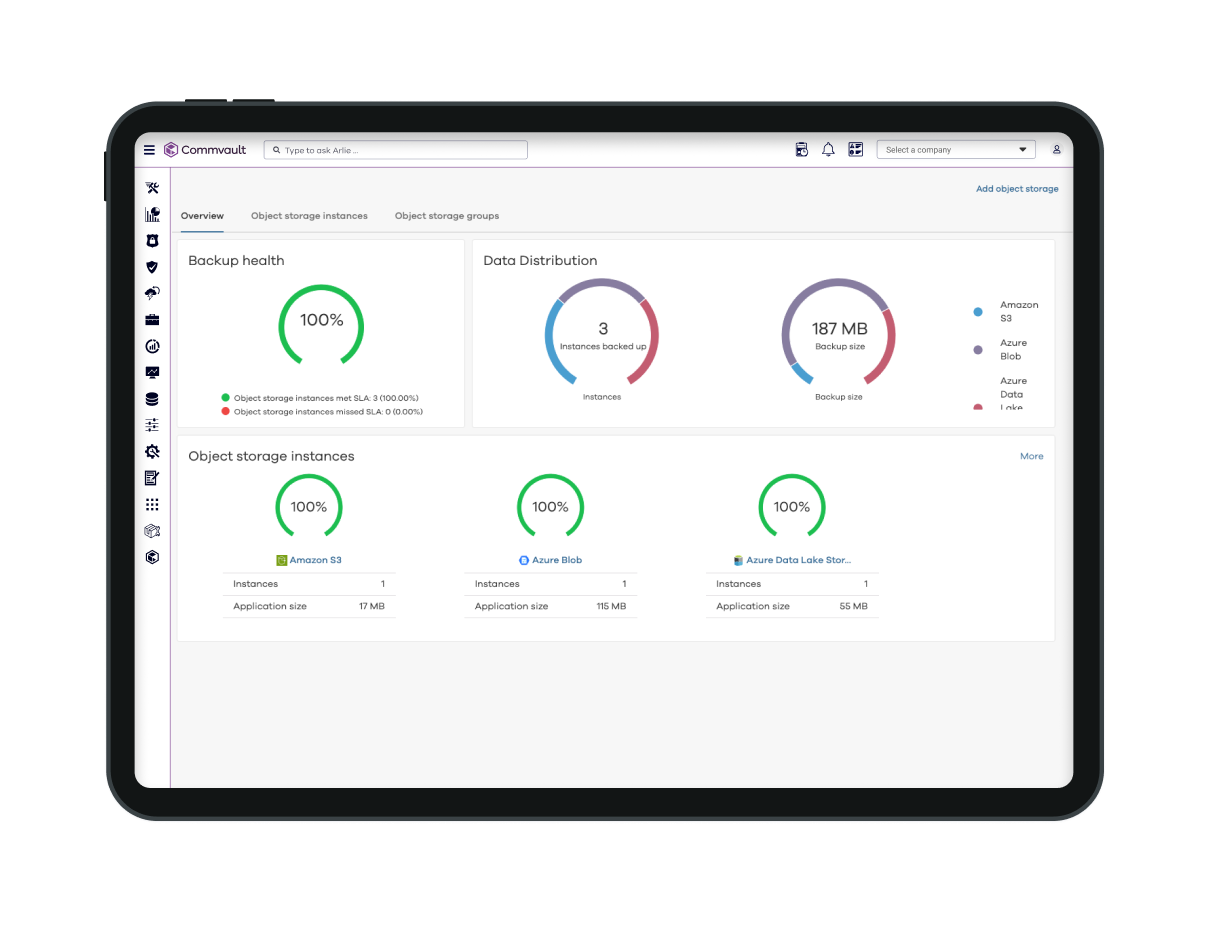Click the More link in instances panel

coord(1031,456)
